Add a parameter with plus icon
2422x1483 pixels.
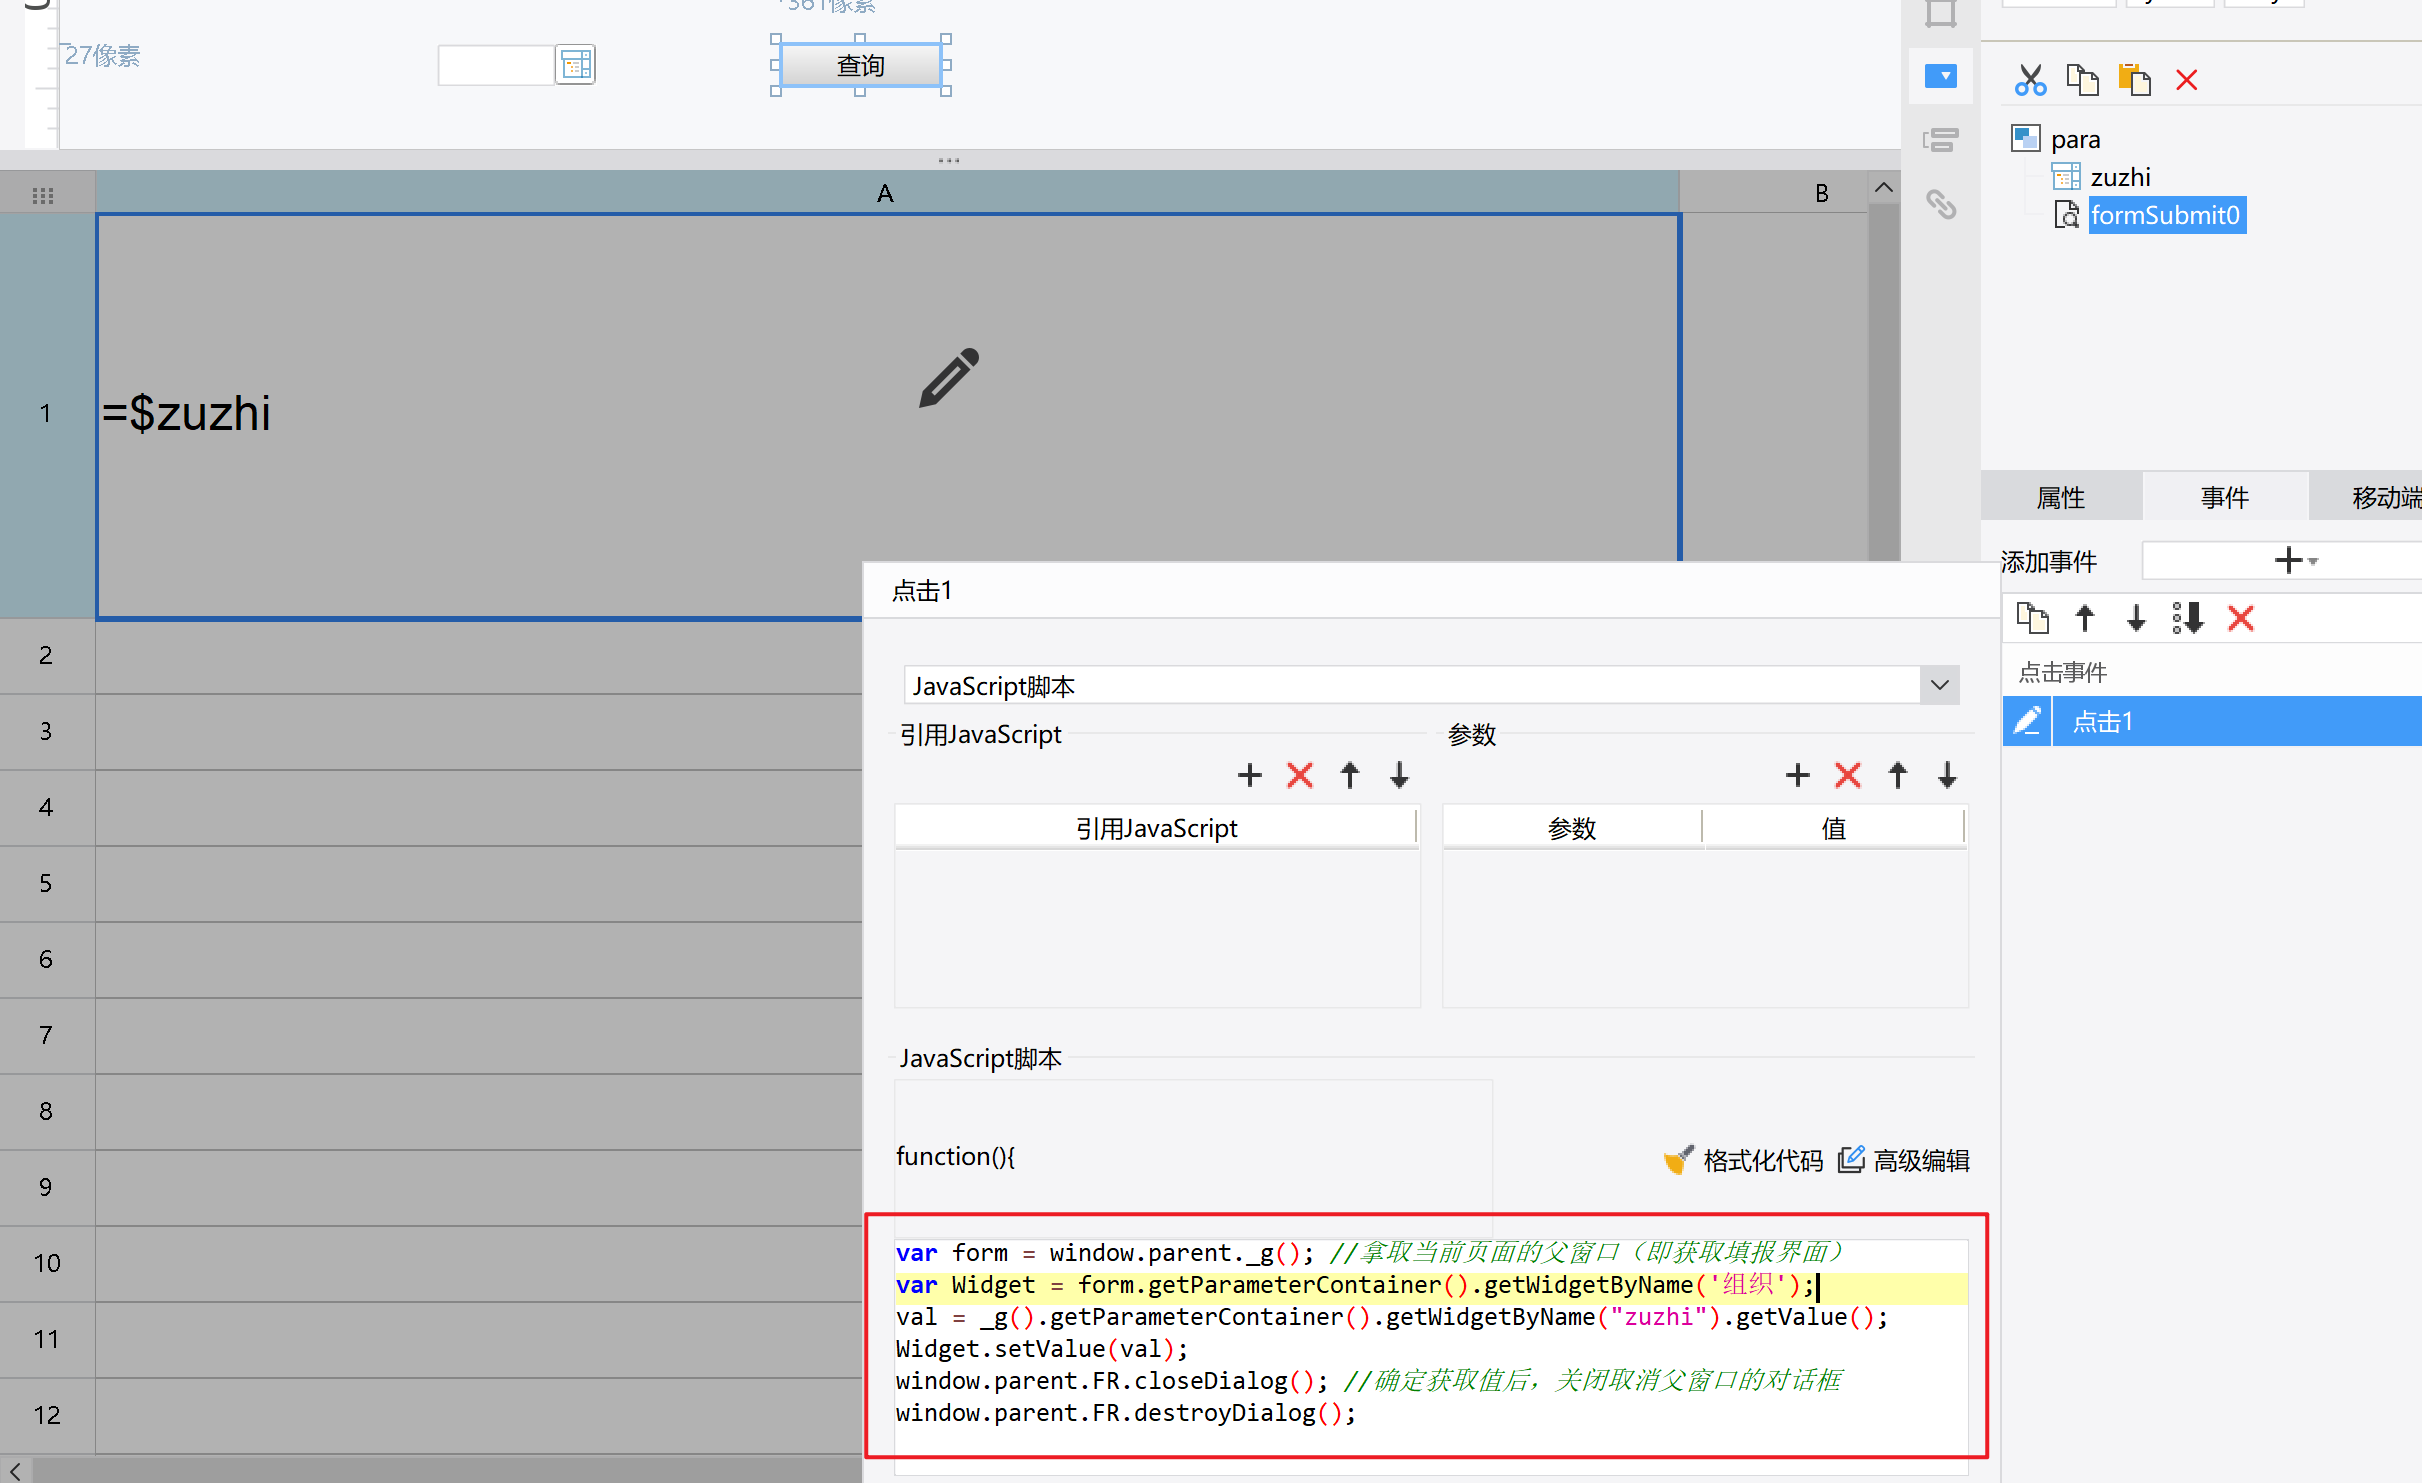[1798, 775]
